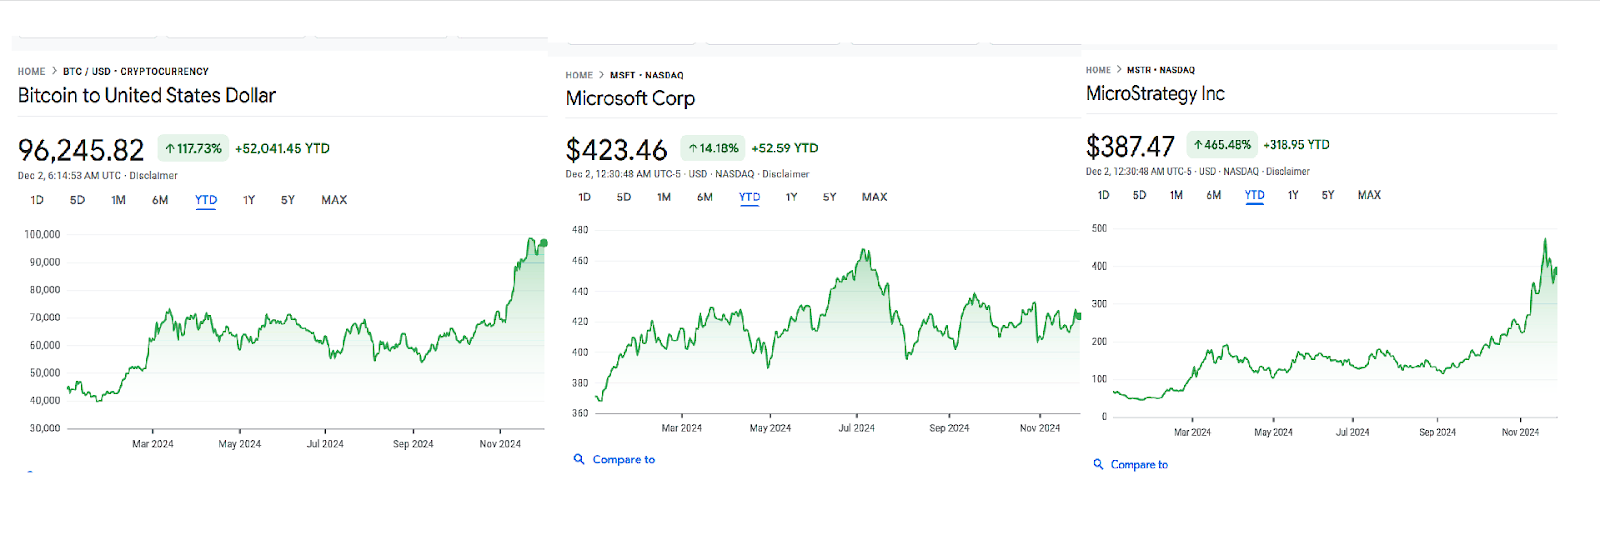Select 1D range on Microsoft chart
This screenshot has width=1600, height=535.
[585, 197]
